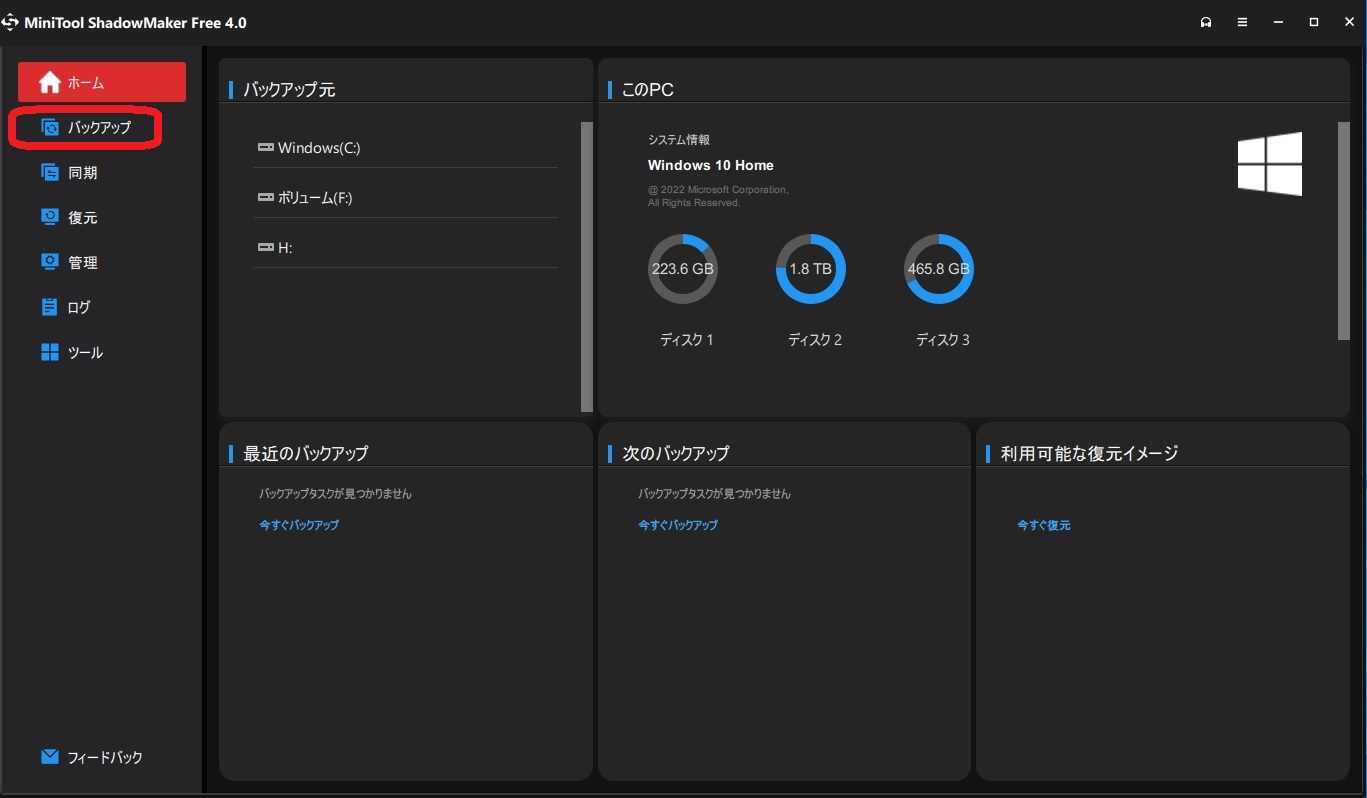The height and width of the screenshot is (798, 1367).
Task: Open the headset support icon
Action: pos(1206,22)
